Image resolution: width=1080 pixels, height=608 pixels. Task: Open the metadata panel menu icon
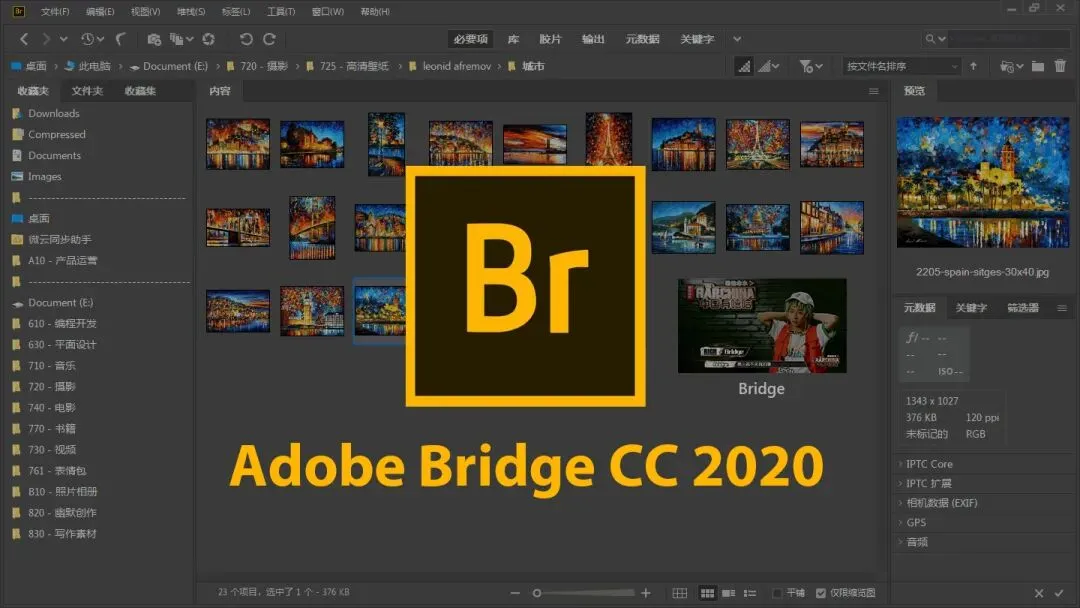pyautogui.click(x=1062, y=308)
